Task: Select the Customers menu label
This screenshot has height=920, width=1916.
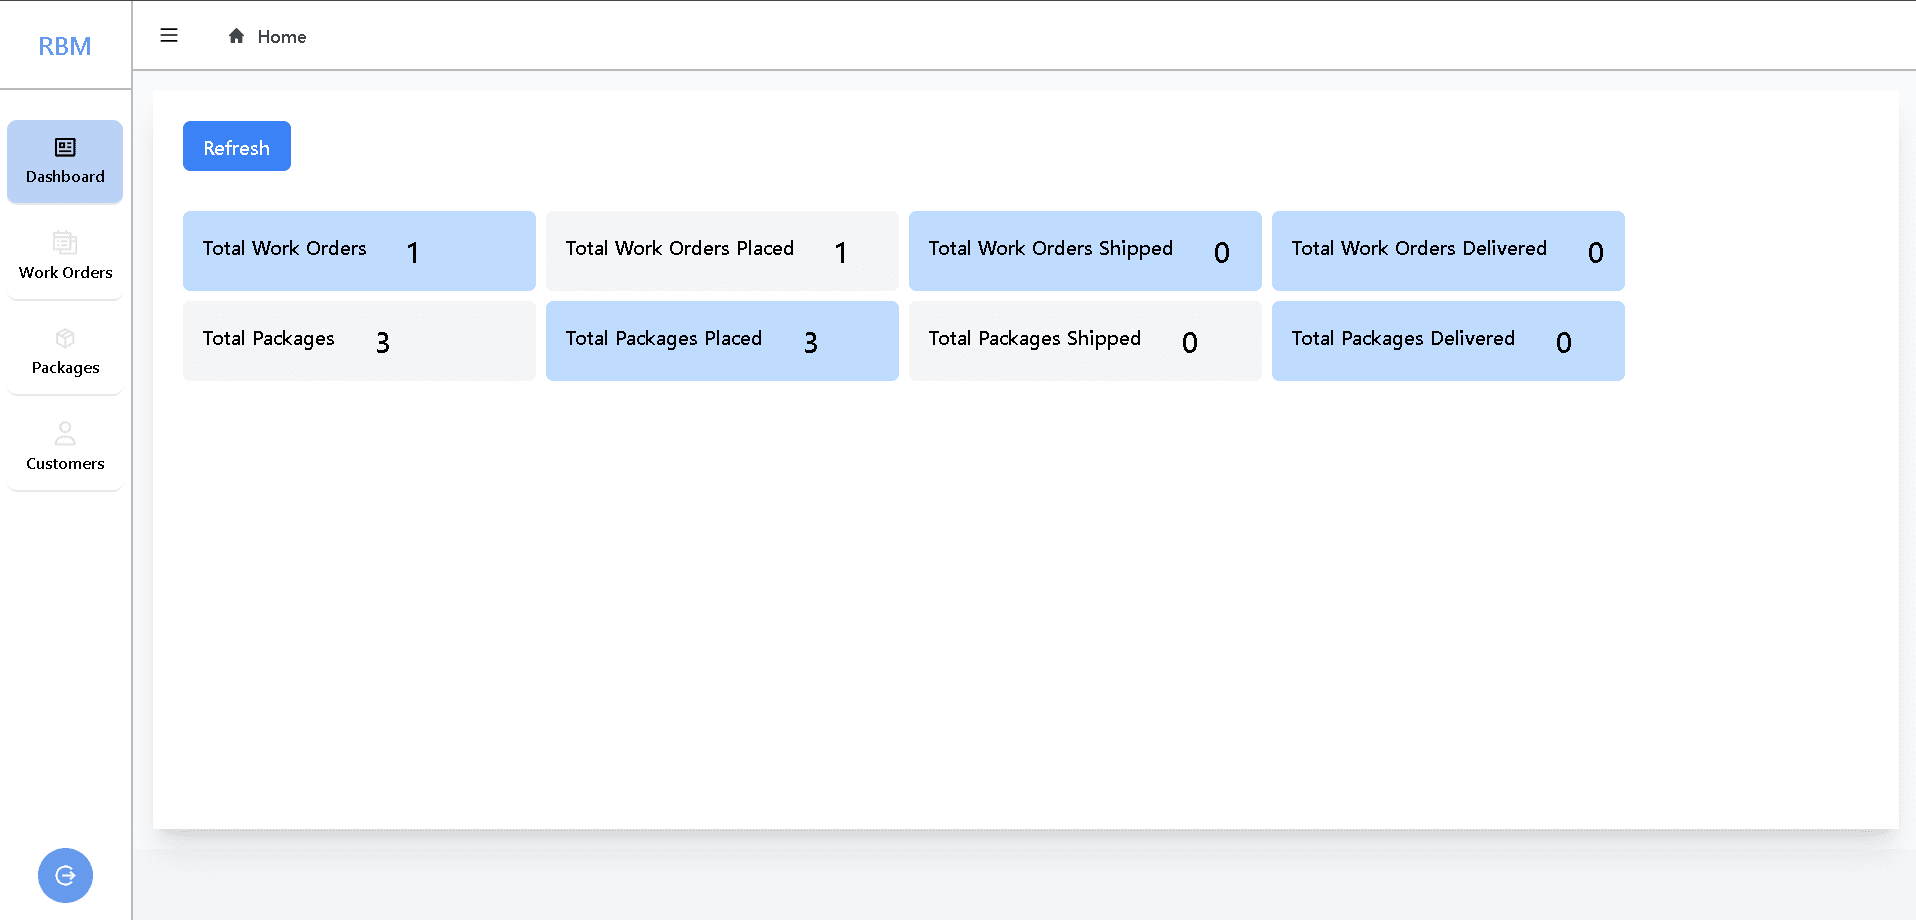Action: click(65, 464)
